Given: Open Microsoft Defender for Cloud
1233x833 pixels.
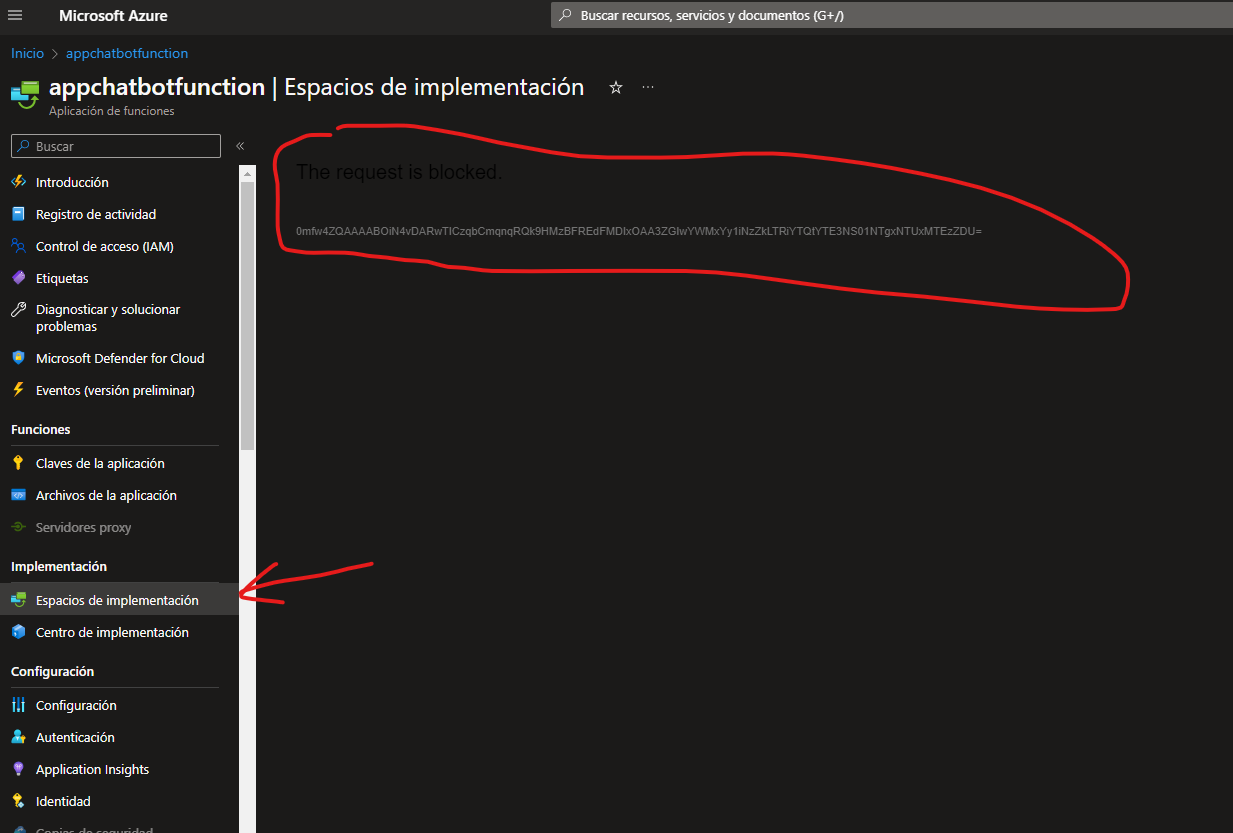Looking at the screenshot, I should 120,358.
